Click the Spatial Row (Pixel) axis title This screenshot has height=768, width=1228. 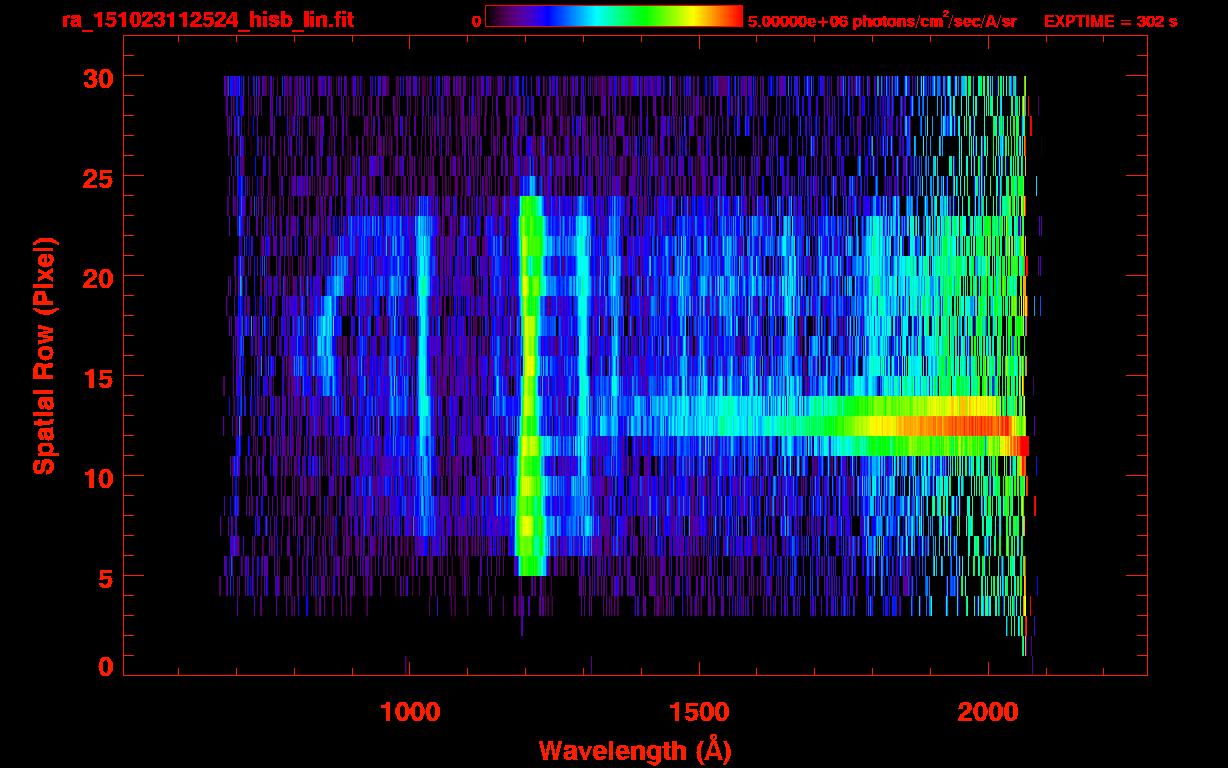tap(44, 356)
